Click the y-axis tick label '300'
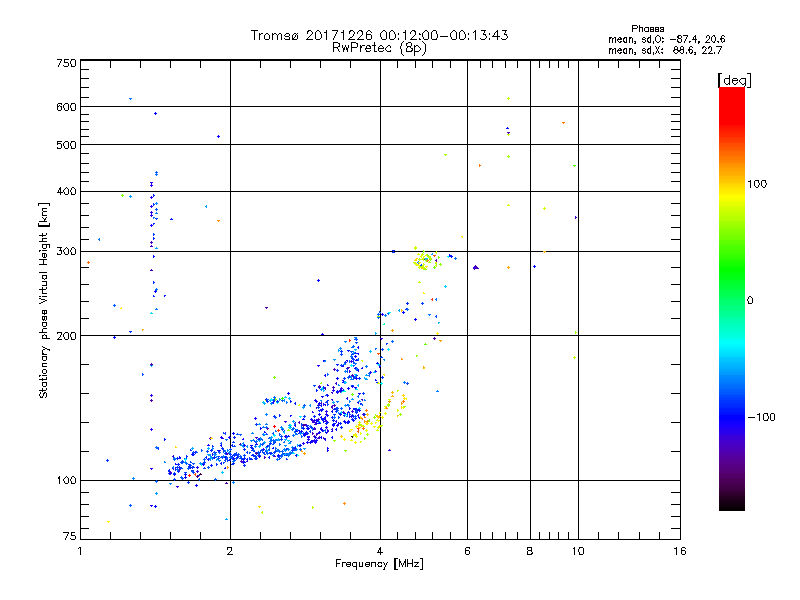 [66, 251]
